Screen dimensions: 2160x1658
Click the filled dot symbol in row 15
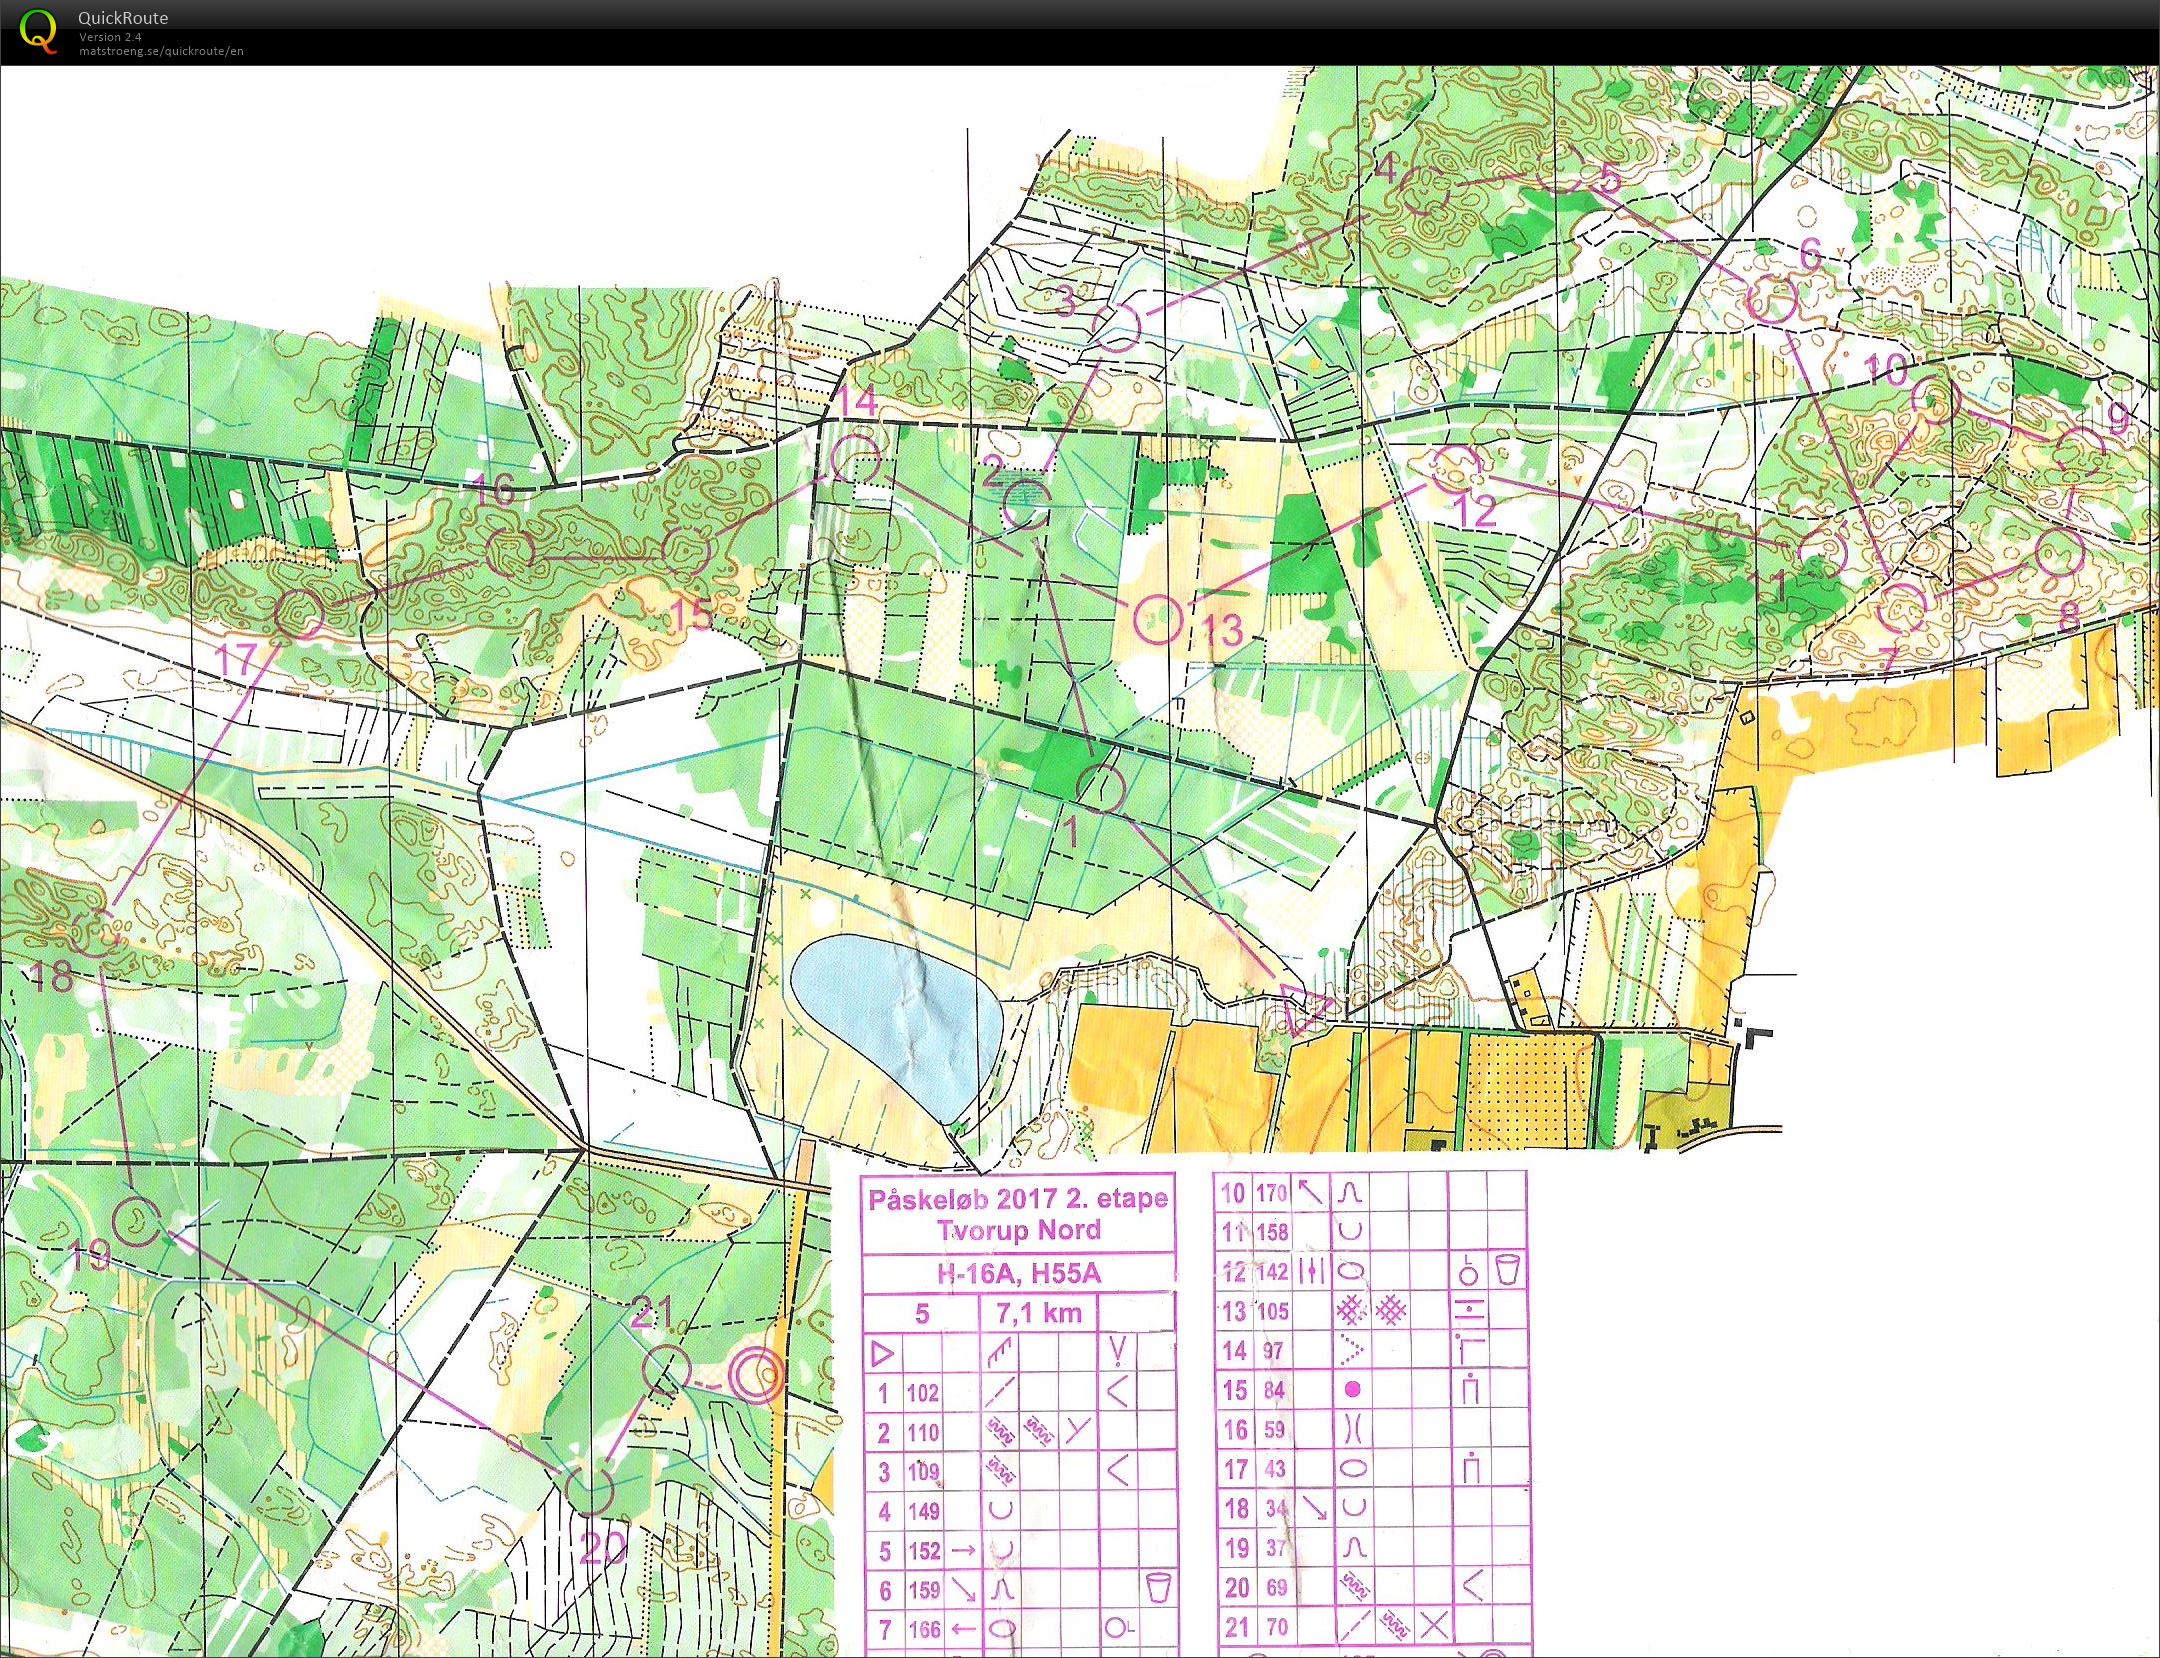click(x=1352, y=1390)
